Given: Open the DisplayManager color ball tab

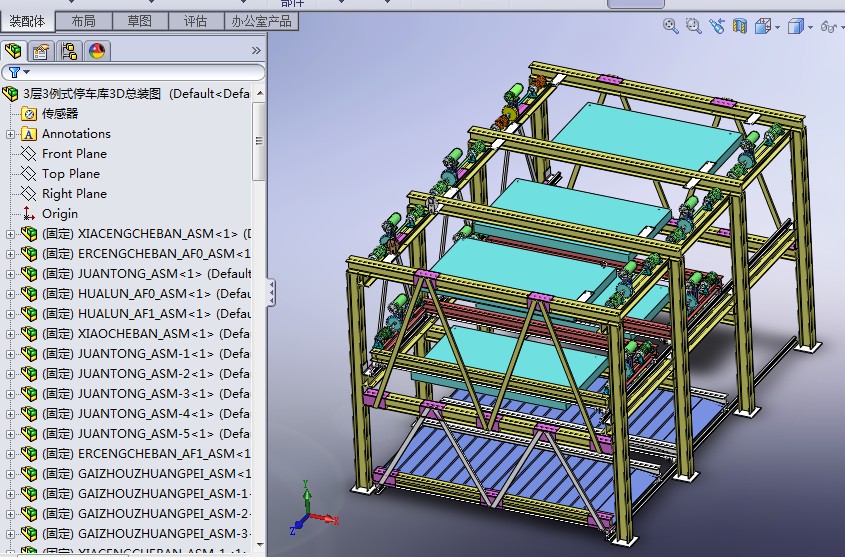Looking at the screenshot, I should point(97,51).
